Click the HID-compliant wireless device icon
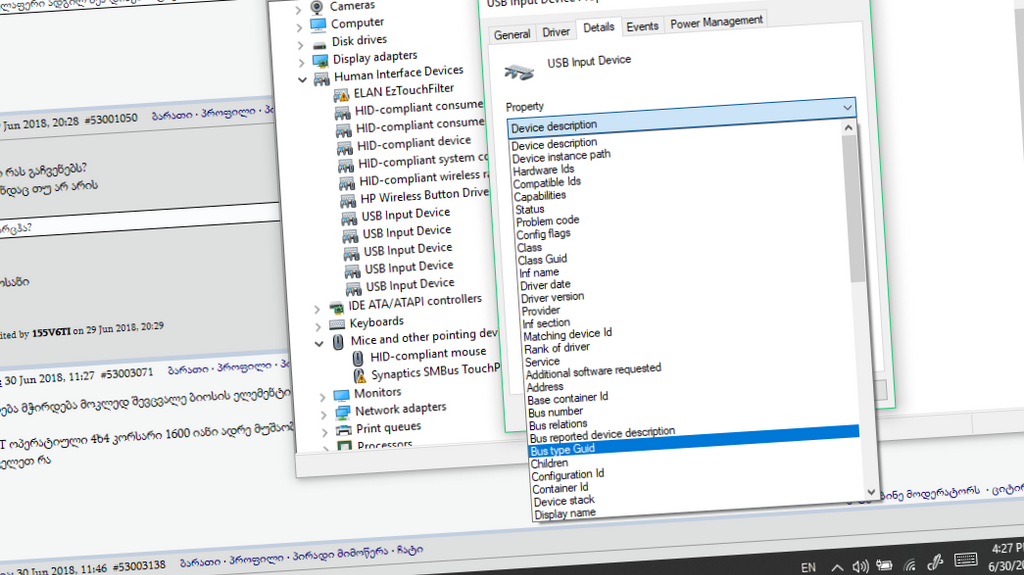Screen dimensions: 1024x575 [347, 182]
